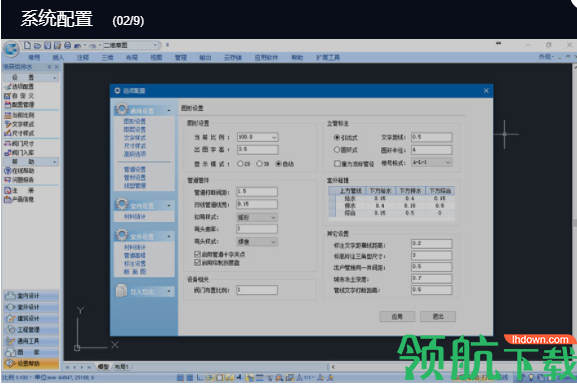Viewport: 577px width, 387px height.
Task: Select 圆环式 radio option
Action: click(346, 150)
